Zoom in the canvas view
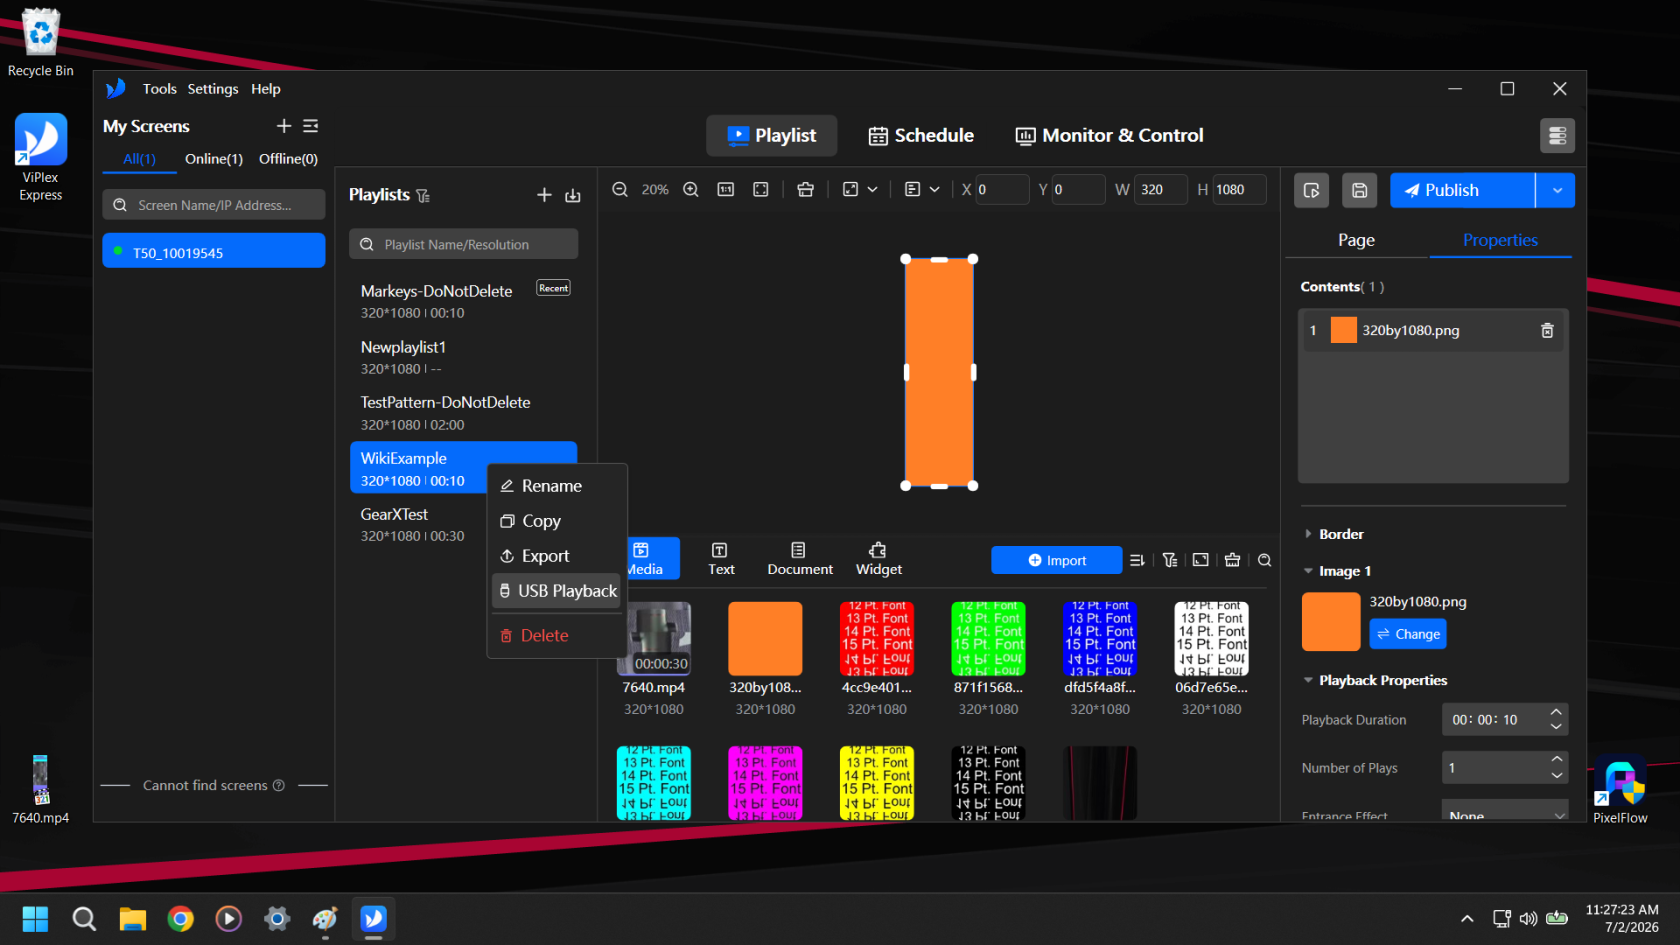Viewport: 1680px width, 945px height. 691,190
